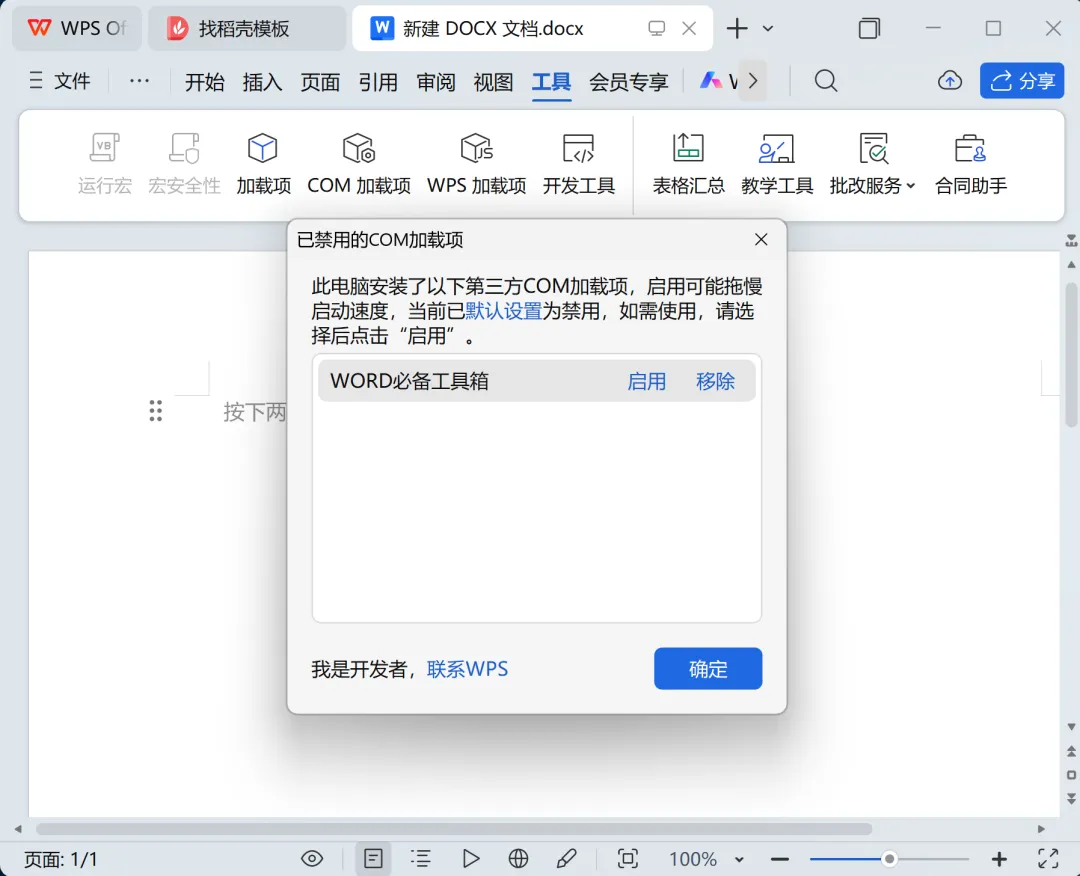
Task: Click the paragraph drag handle dots
Action: (156, 411)
